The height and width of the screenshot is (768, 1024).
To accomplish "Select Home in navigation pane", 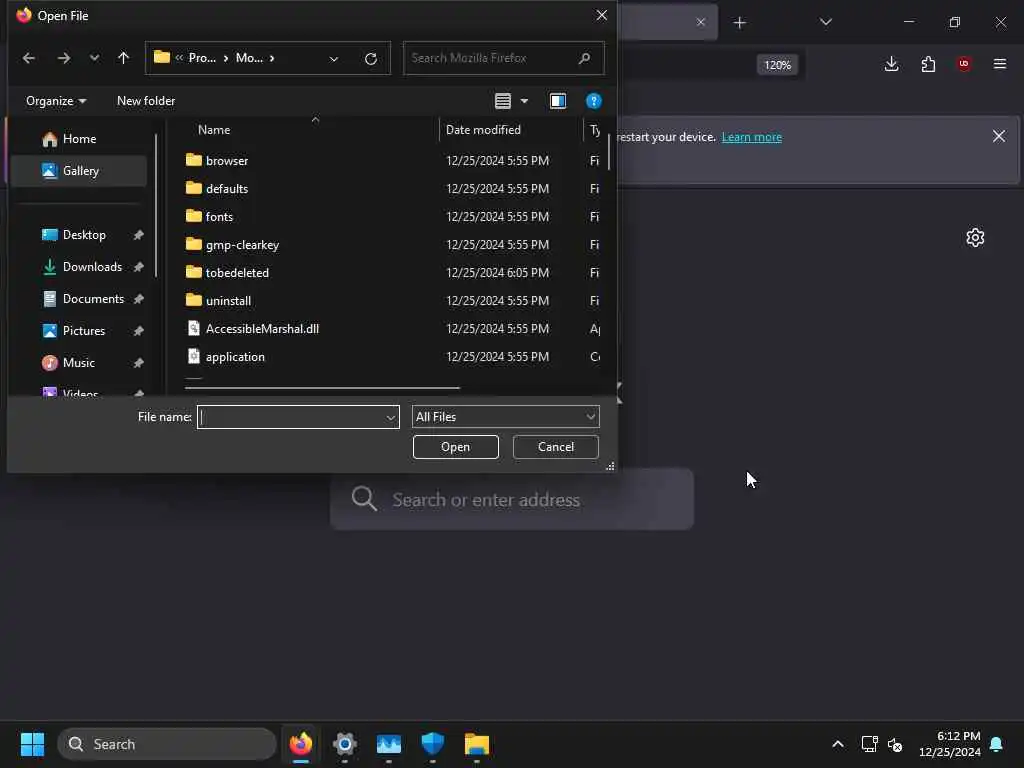I will (x=79, y=138).
